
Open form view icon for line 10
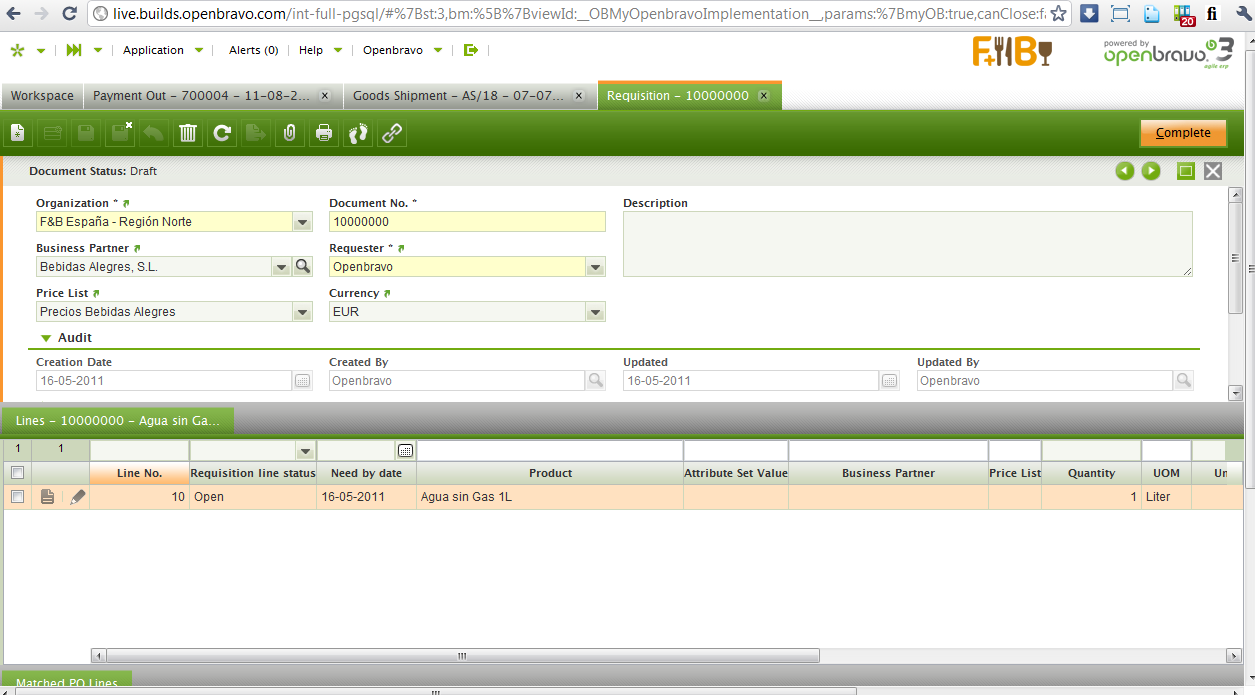(x=47, y=497)
